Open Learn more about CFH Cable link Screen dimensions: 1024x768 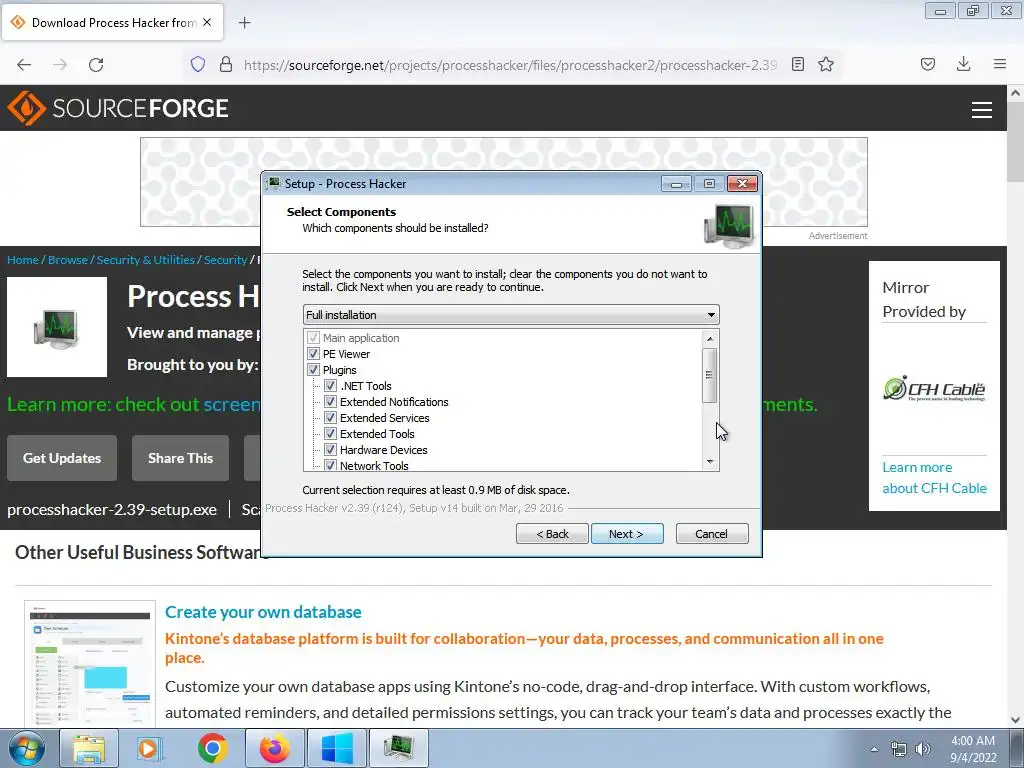click(x=935, y=477)
